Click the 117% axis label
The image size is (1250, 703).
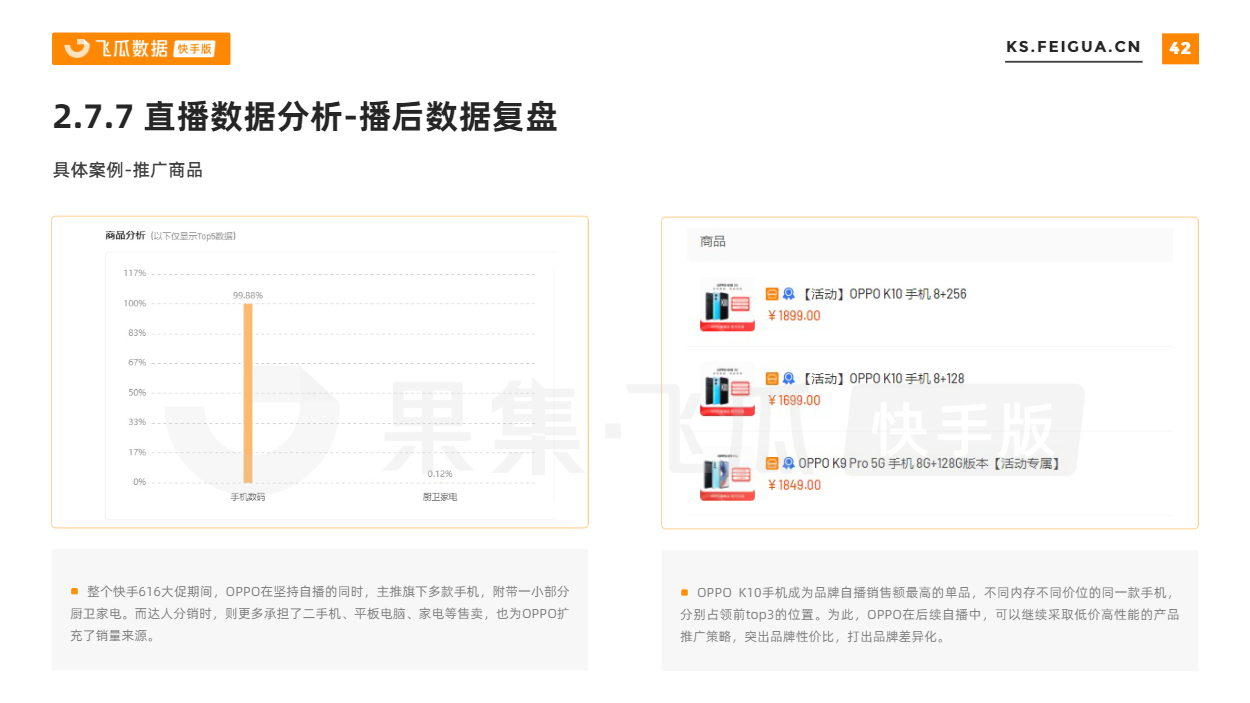pos(135,273)
